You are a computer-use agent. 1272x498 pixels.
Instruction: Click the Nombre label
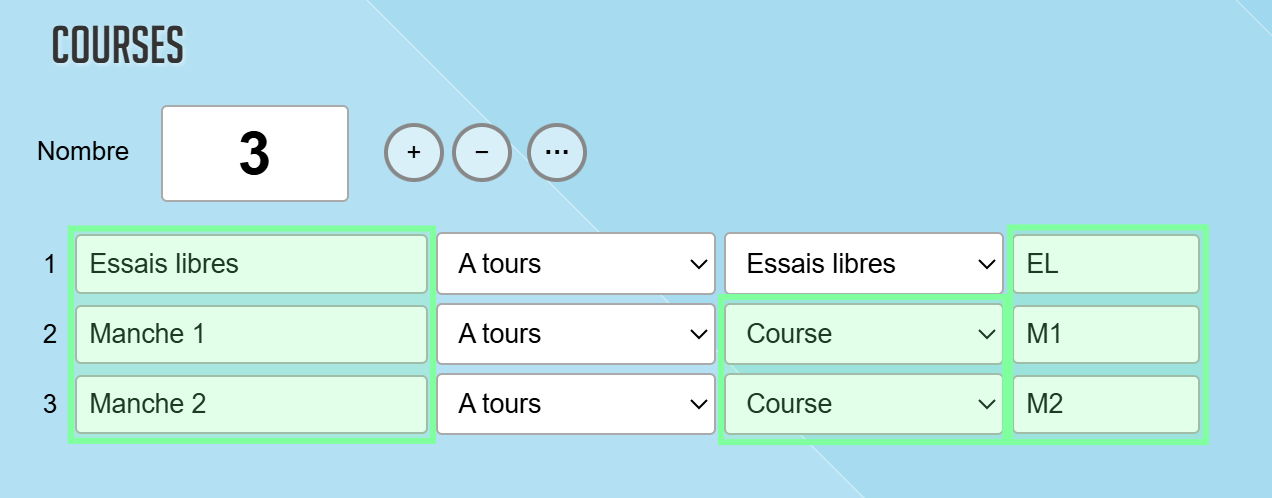(83, 152)
